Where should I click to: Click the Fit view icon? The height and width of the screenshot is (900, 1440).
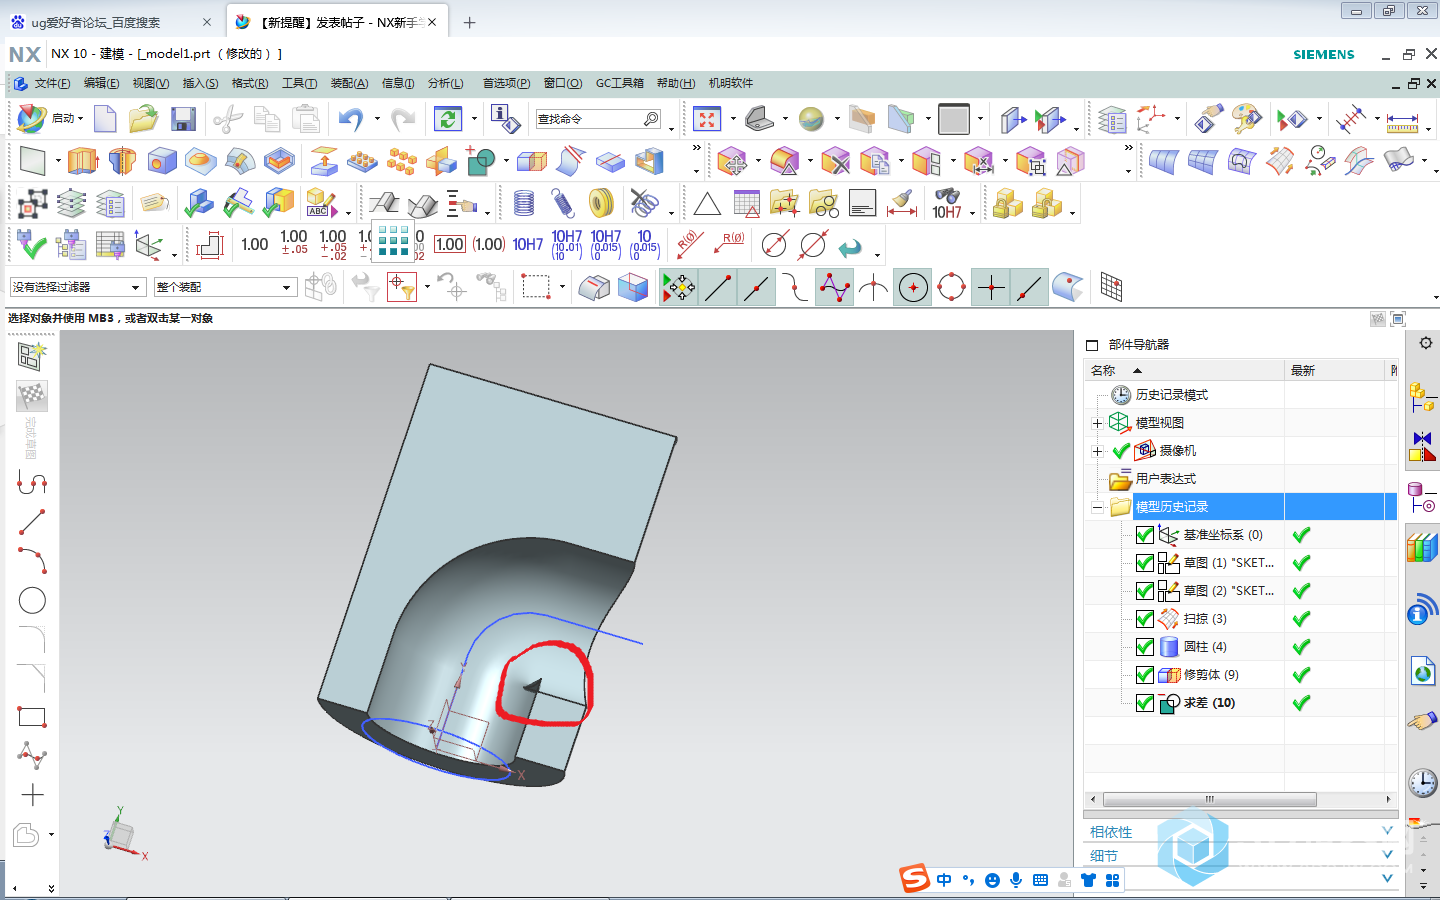click(707, 120)
